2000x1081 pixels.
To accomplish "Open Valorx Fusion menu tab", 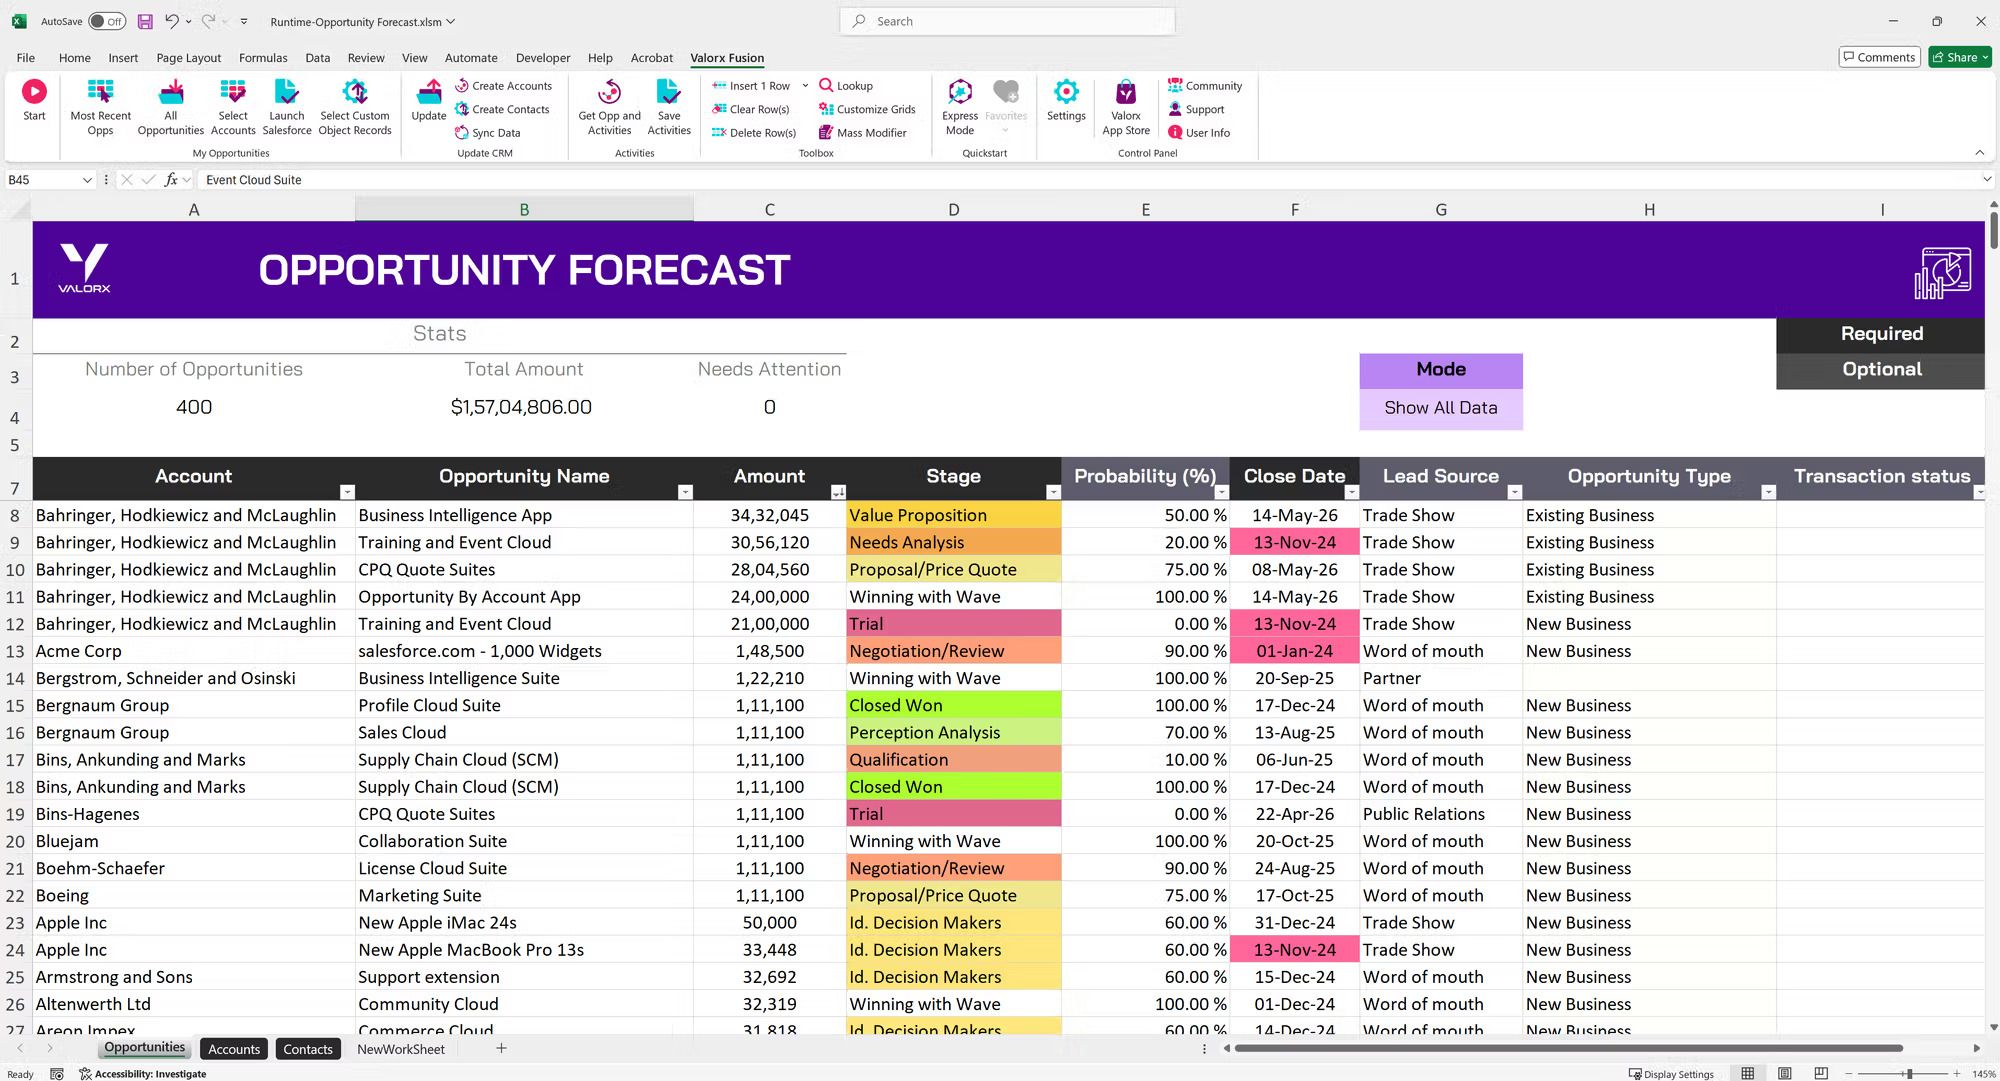I will tap(725, 57).
